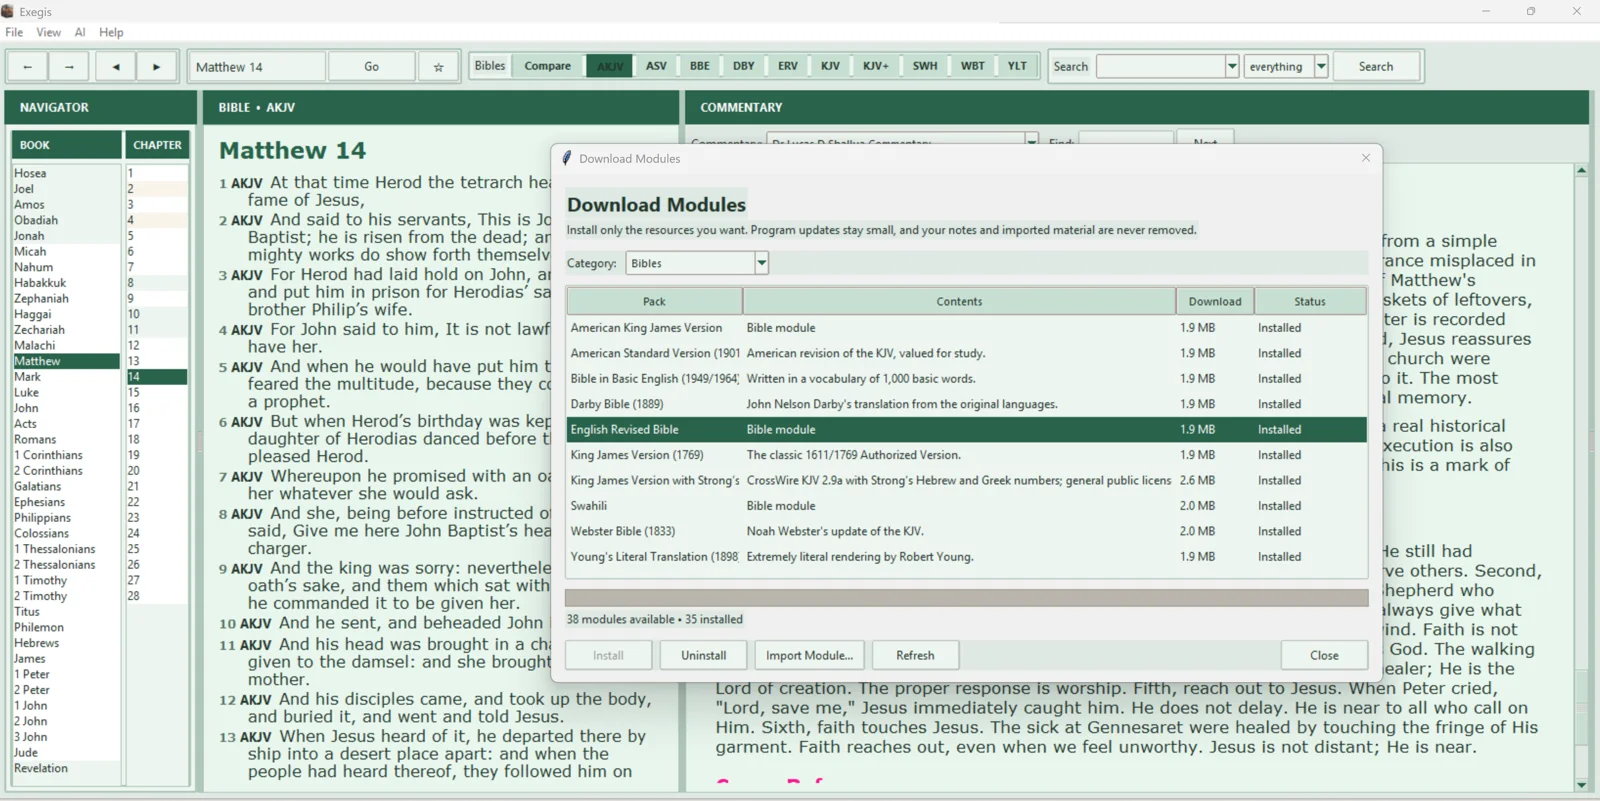This screenshot has height=801, width=1600.
Task: Select 'Darby Bible (1889)' pack row
Action: point(966,404)
